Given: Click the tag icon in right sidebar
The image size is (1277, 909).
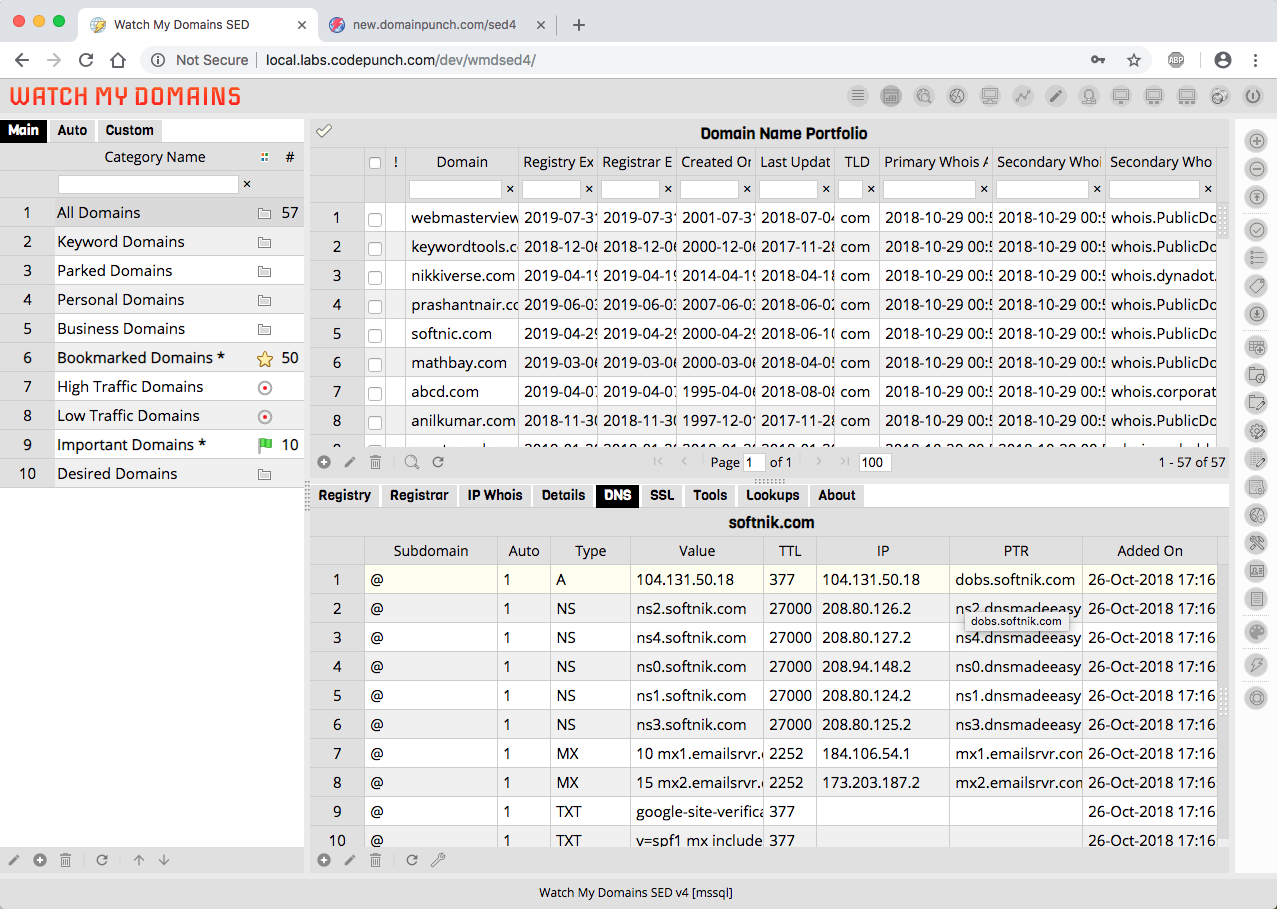Looking at the screenshot, I should point(1257,286).
